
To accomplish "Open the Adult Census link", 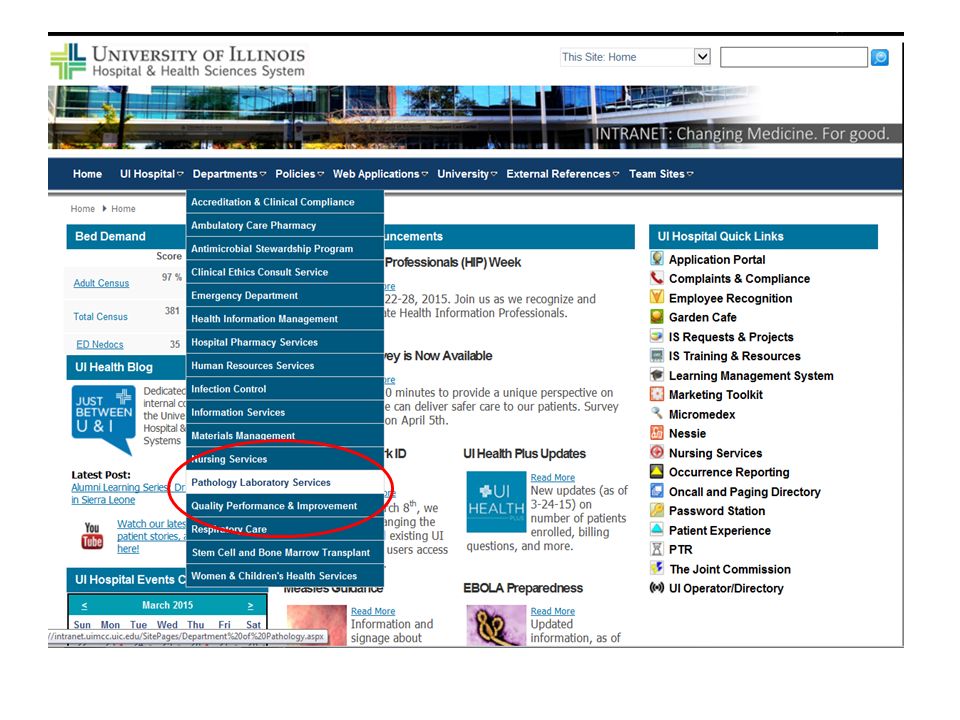I will pos(101,283).
